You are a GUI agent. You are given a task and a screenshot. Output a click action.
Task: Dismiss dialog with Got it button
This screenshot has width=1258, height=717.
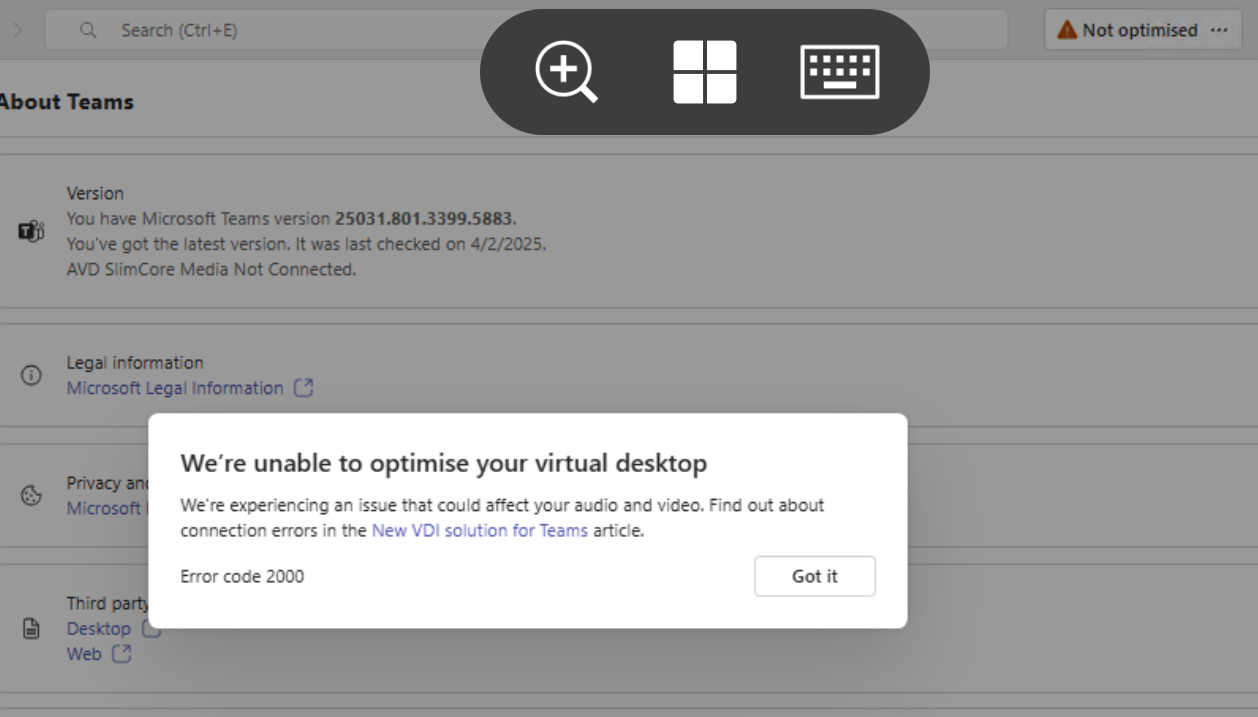click(x=815, y=576)
